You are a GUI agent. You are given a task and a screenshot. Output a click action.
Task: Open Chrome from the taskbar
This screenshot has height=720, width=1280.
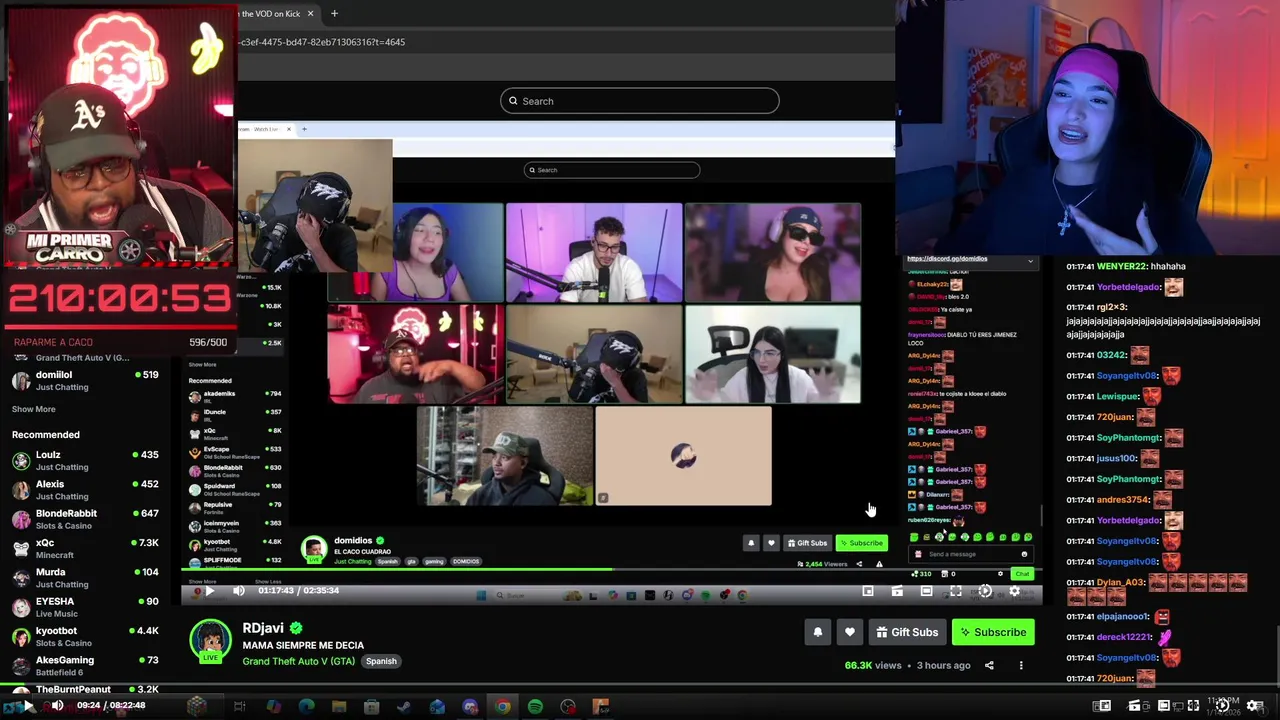pos(502,707)
